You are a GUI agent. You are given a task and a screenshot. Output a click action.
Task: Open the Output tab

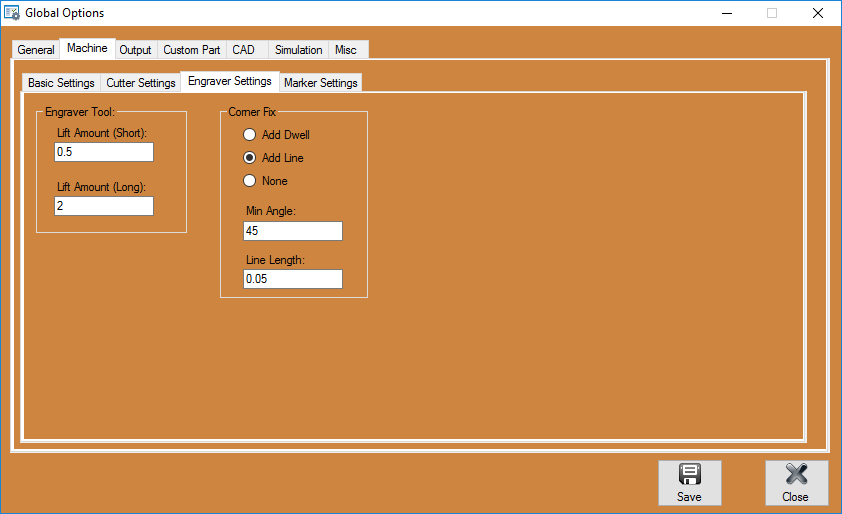pos(135,50)
